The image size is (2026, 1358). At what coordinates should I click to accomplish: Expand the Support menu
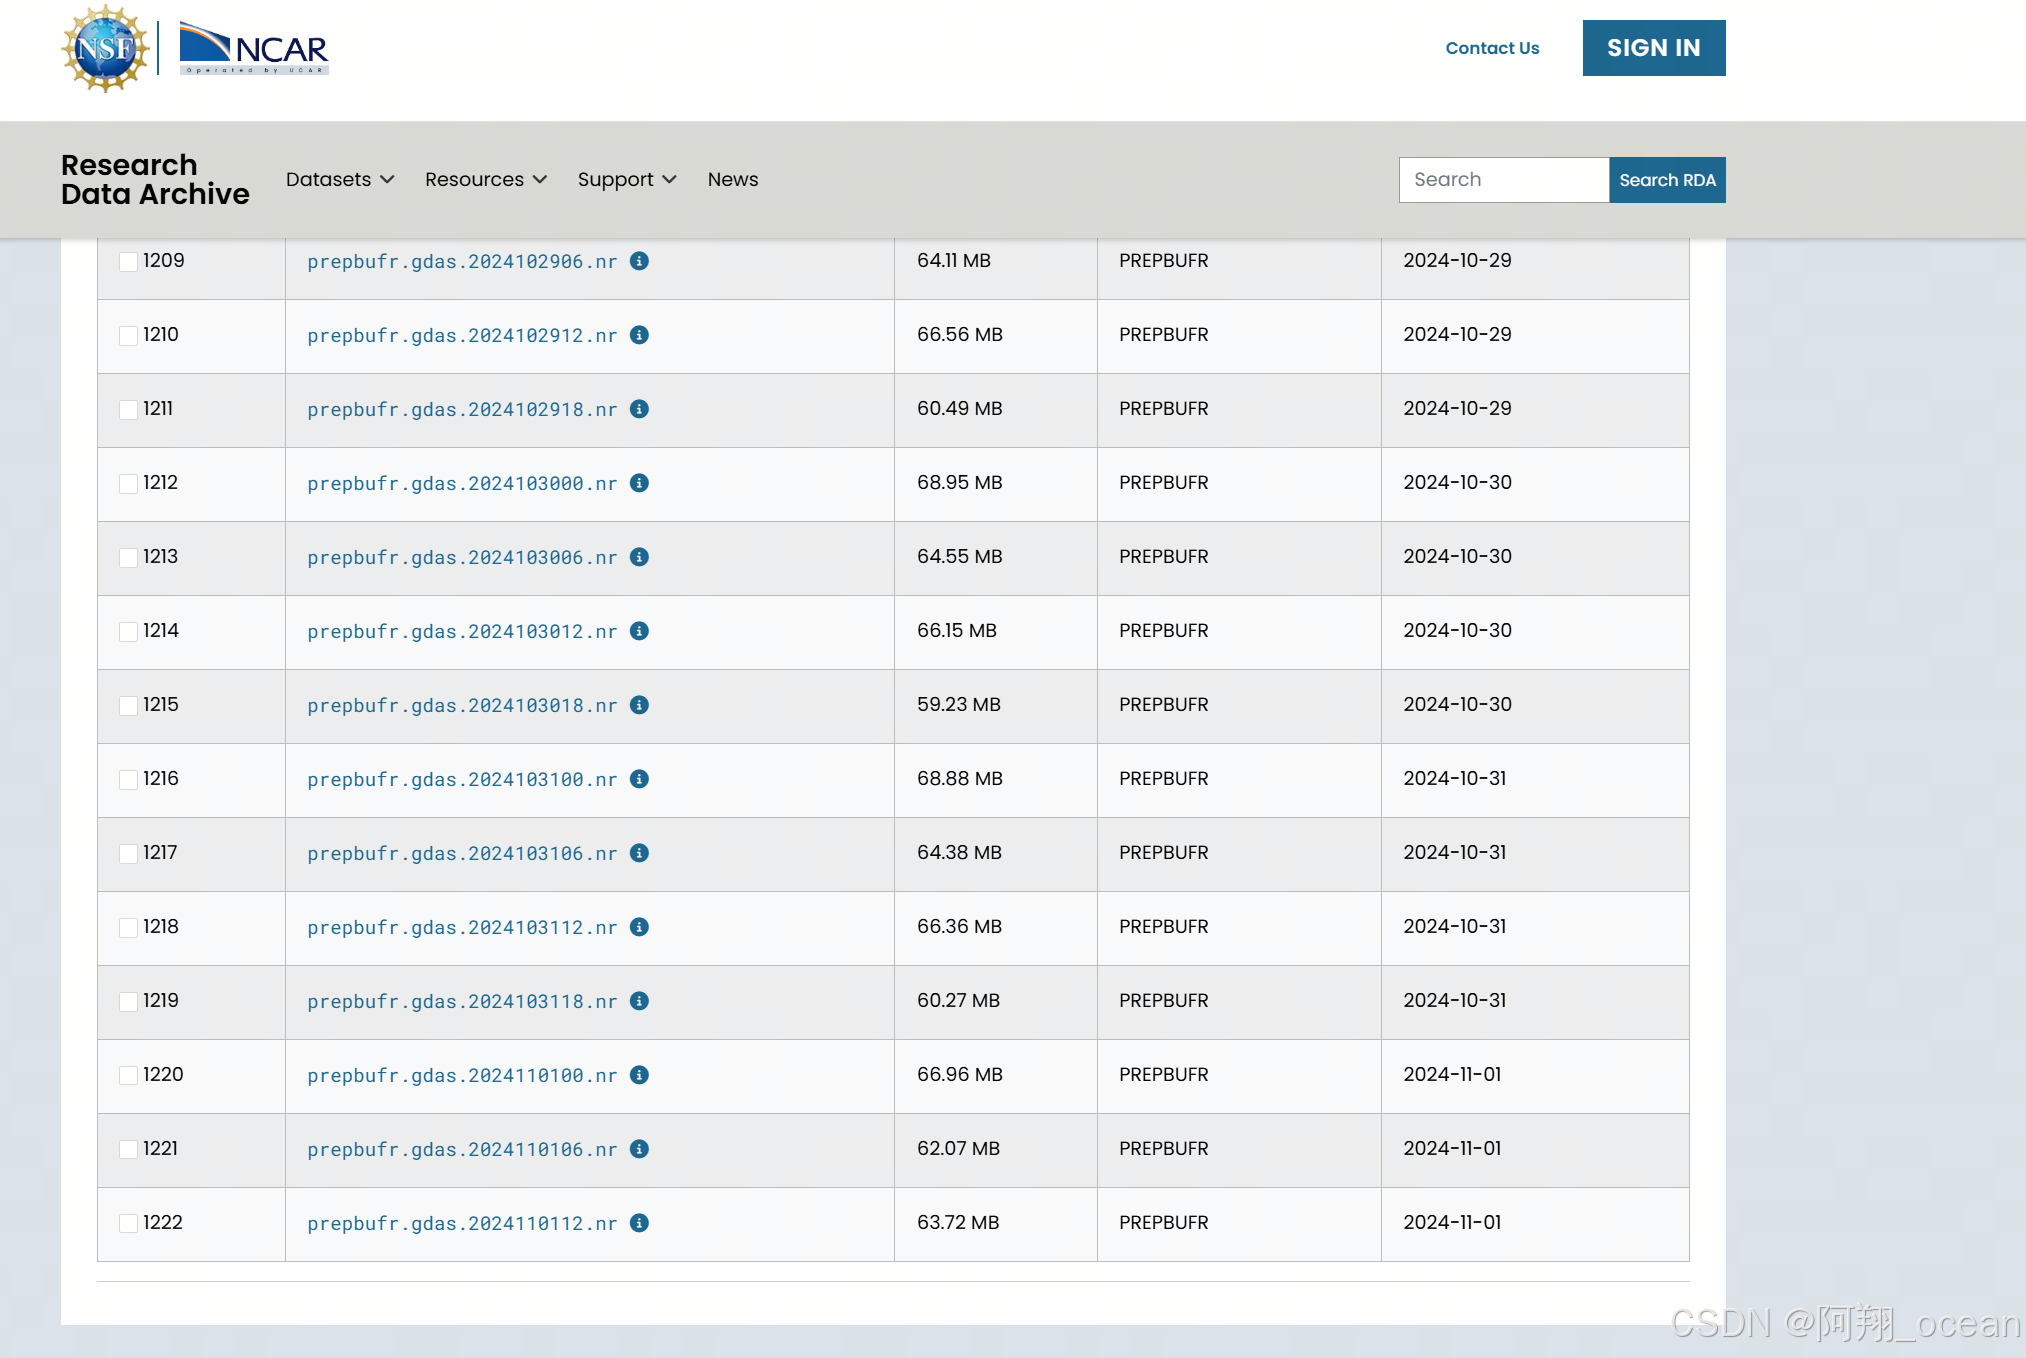[x=626, y=179]
